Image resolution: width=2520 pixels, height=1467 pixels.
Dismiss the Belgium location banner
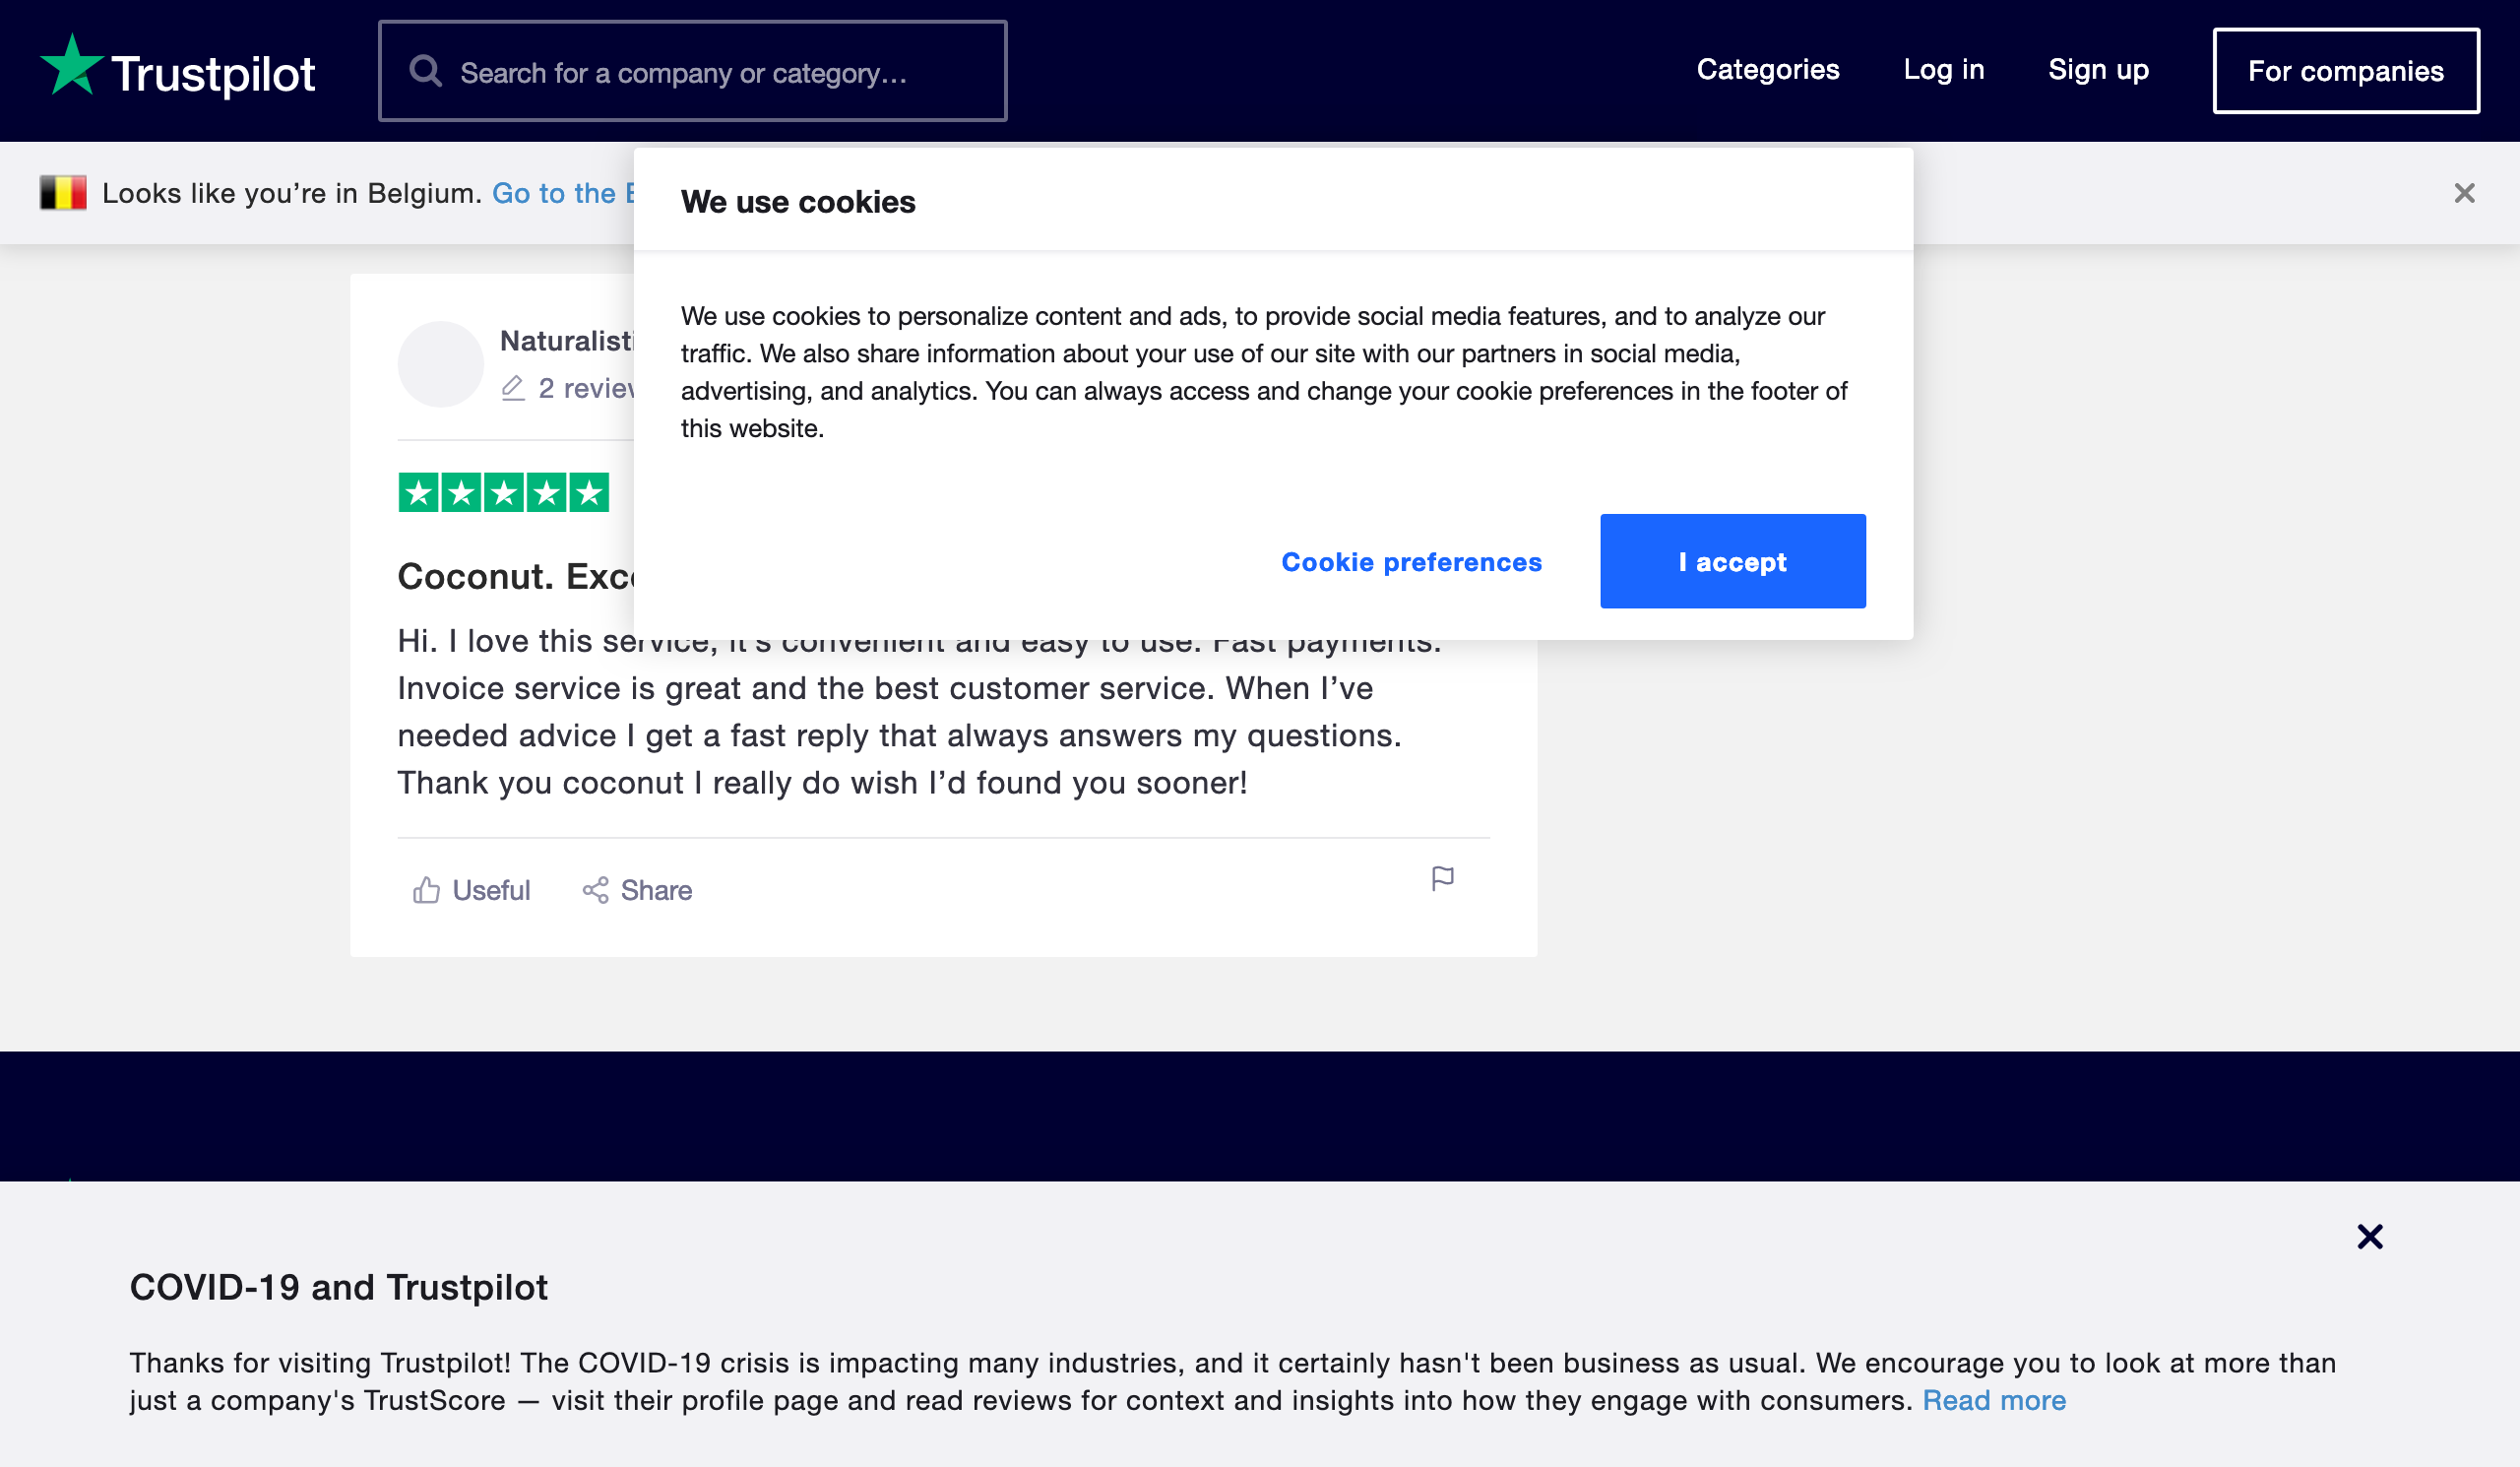point(2463,193)
